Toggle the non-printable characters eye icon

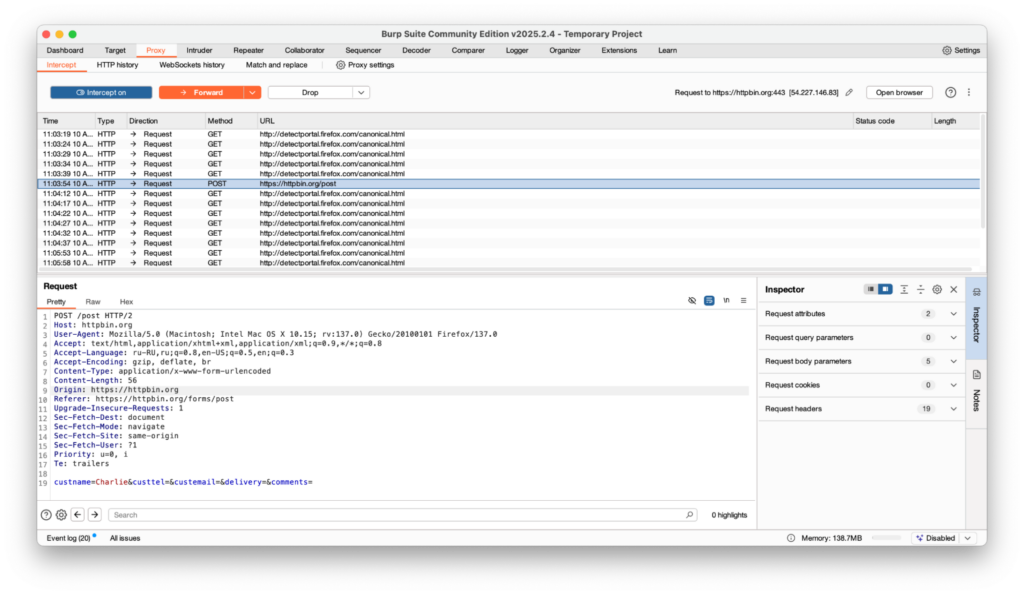692,300
